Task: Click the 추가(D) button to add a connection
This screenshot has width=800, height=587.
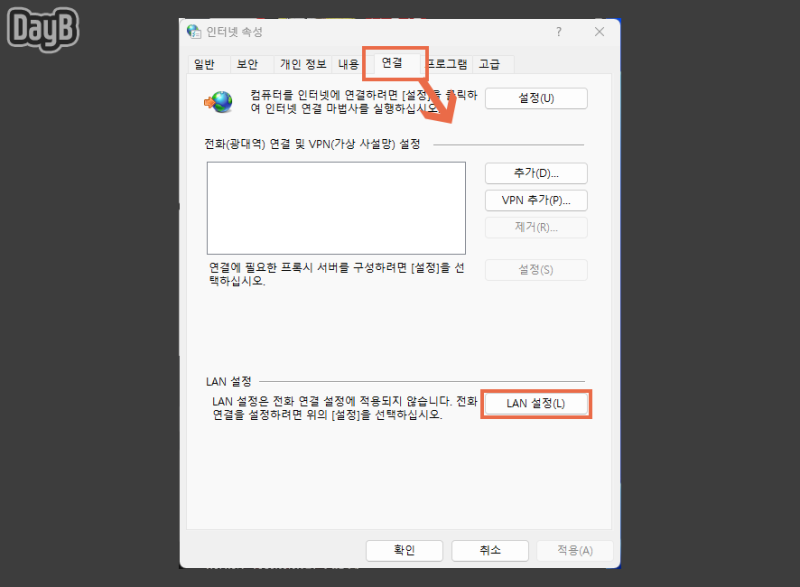Action: coord(535,172)
